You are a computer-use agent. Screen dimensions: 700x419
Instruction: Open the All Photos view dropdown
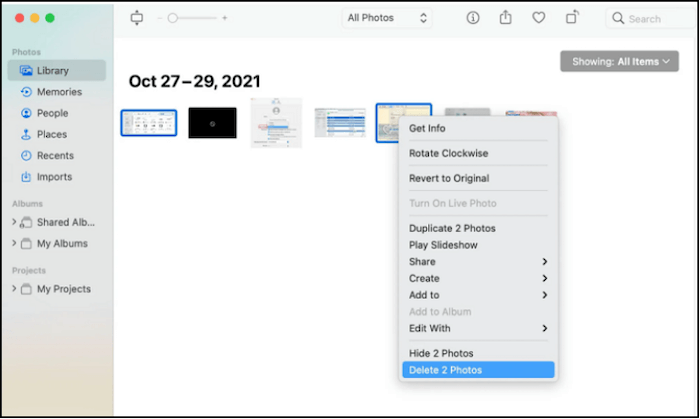coord(387,18)
